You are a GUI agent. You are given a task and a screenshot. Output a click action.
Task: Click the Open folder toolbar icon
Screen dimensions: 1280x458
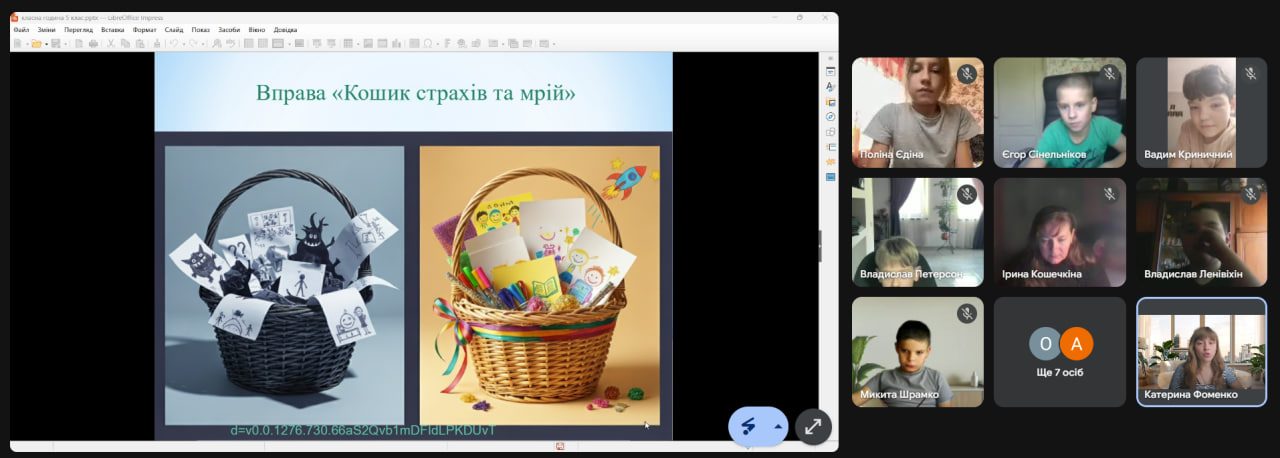pos(36,44)
